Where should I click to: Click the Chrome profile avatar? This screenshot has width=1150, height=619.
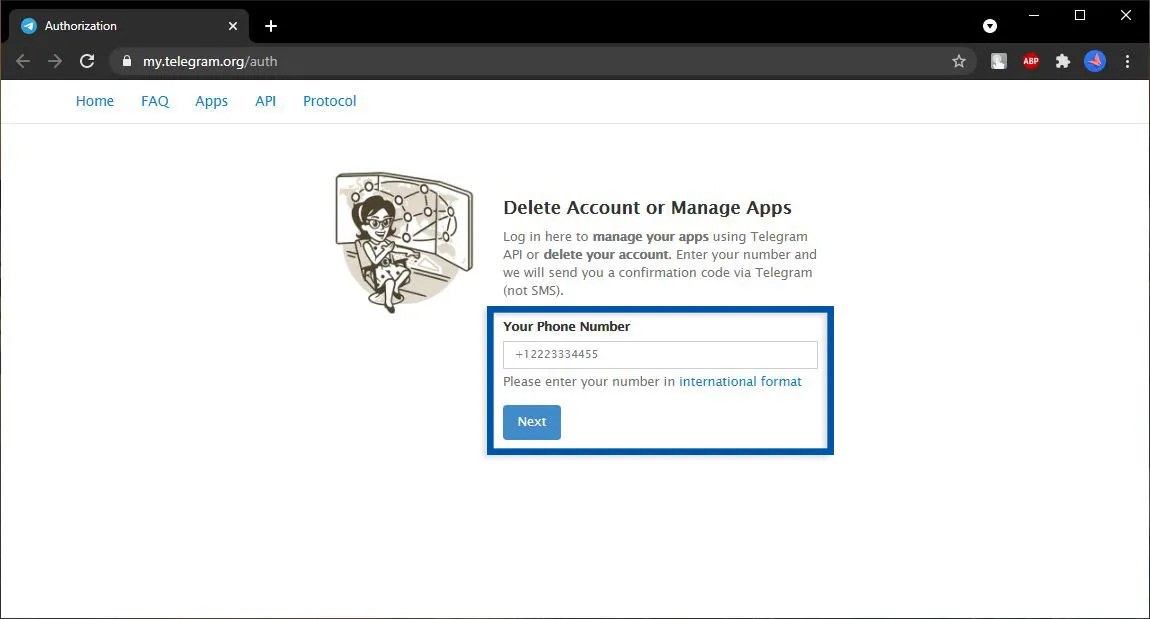click(1095, 61)
